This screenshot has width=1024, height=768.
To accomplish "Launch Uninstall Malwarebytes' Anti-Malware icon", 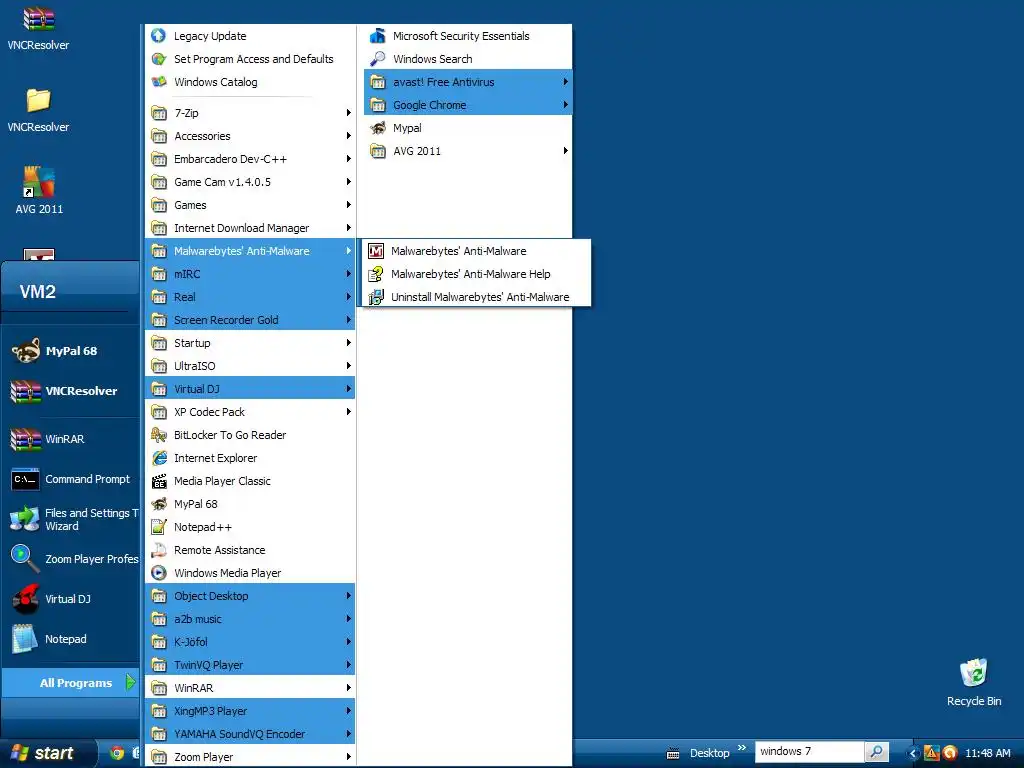I will [x=376, y=297].
